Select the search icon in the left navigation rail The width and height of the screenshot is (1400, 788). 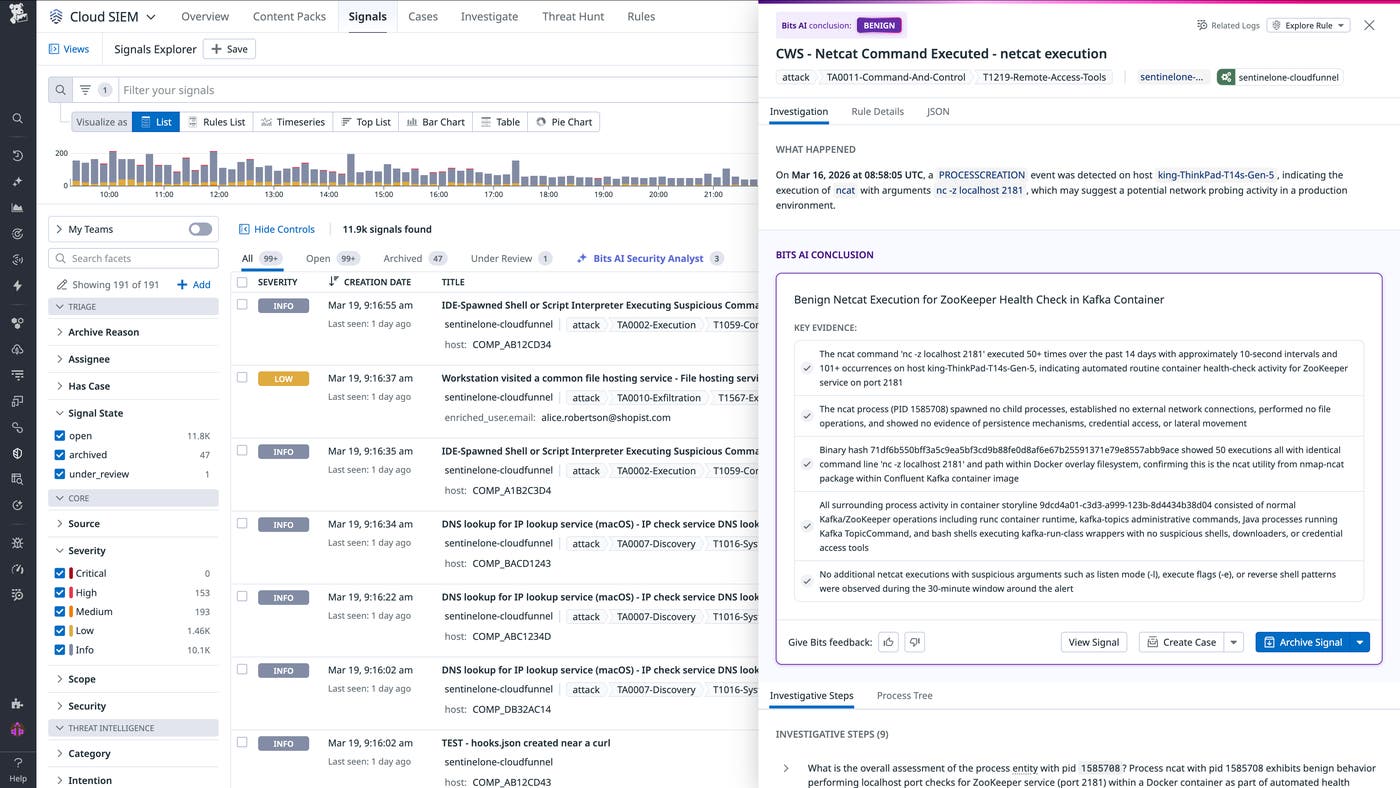point(16,118)
